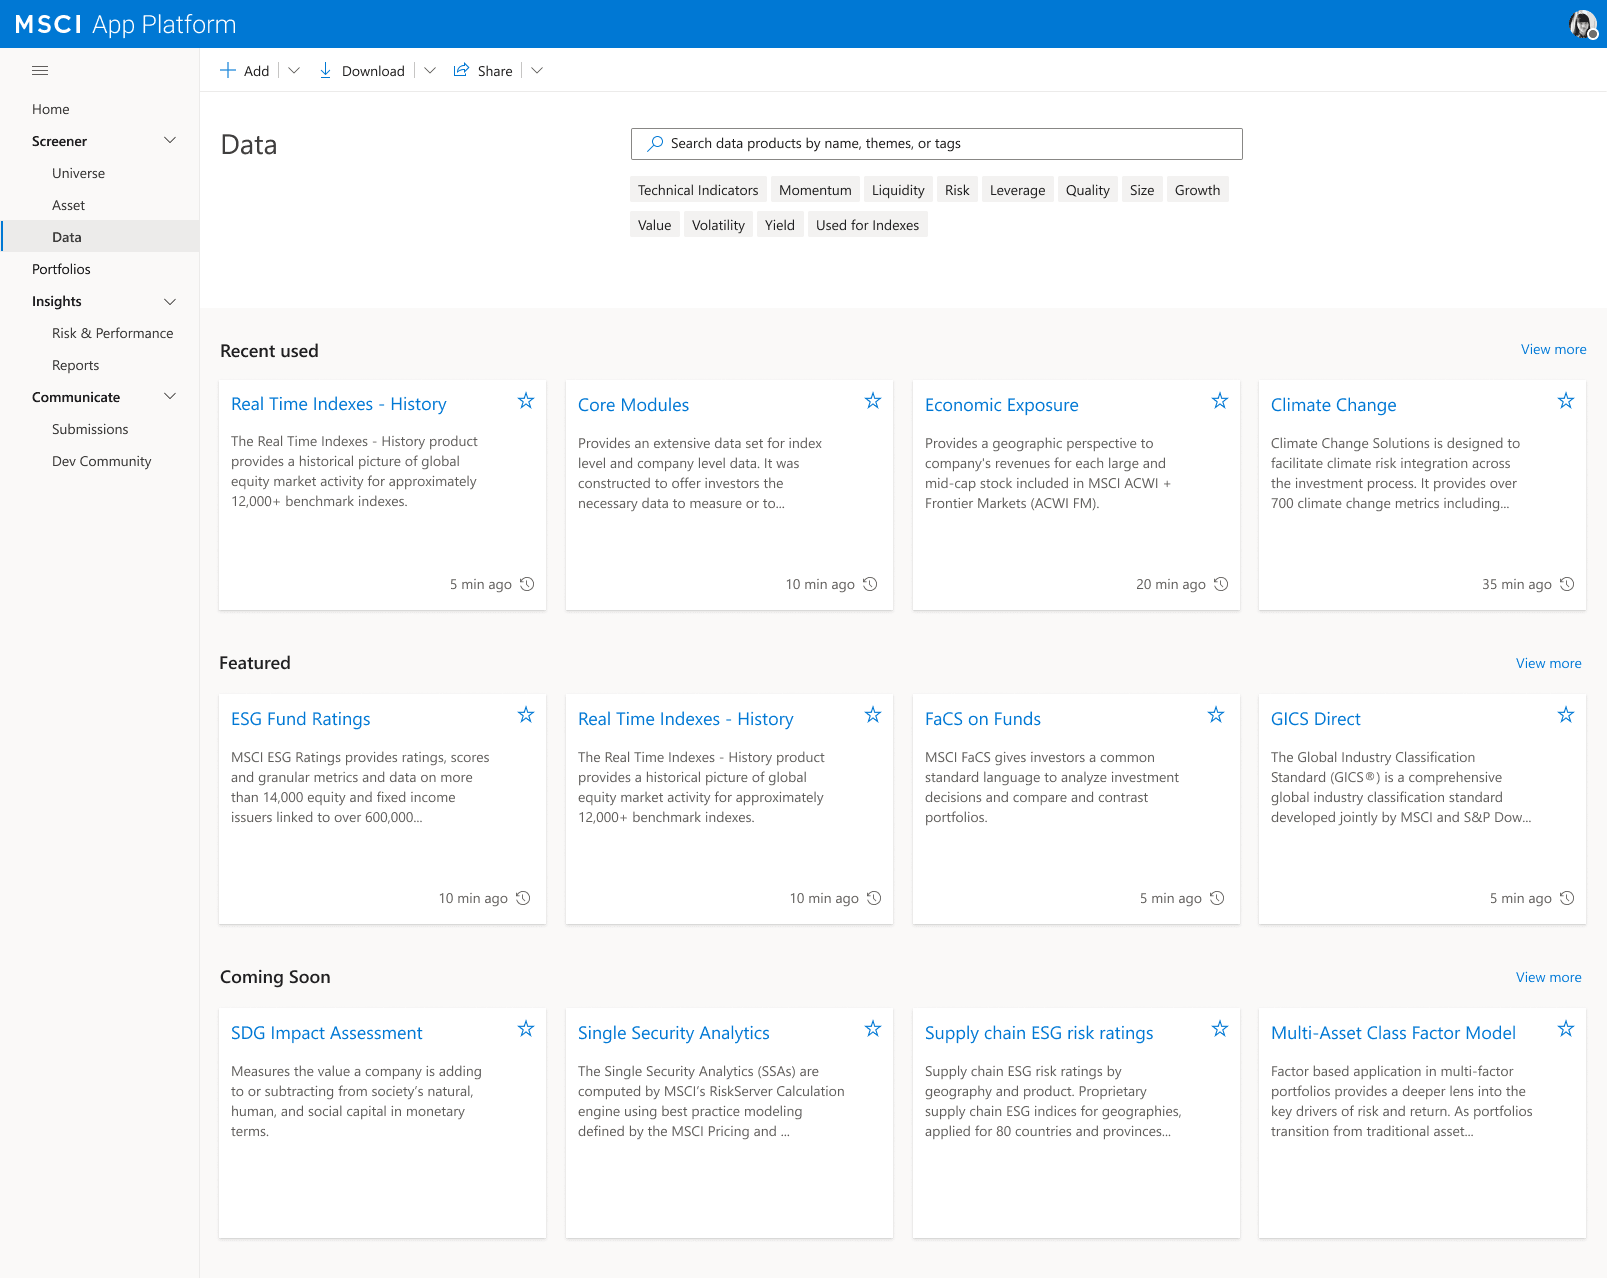Filter by Risk tag
The width and height of the screenshot is (1607, 1278).
tap(957, 190)
